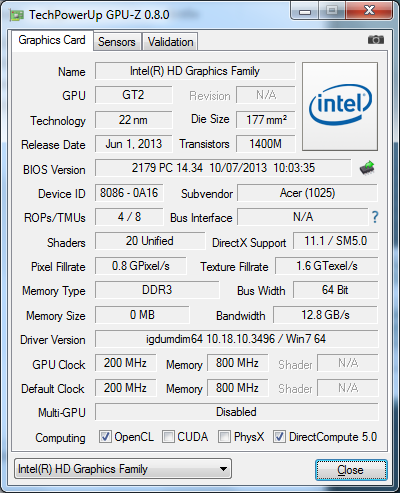The width and height of the screenshot is (400, 493).
Task: Click the Device ID field
Action: [x=129, y=193]
